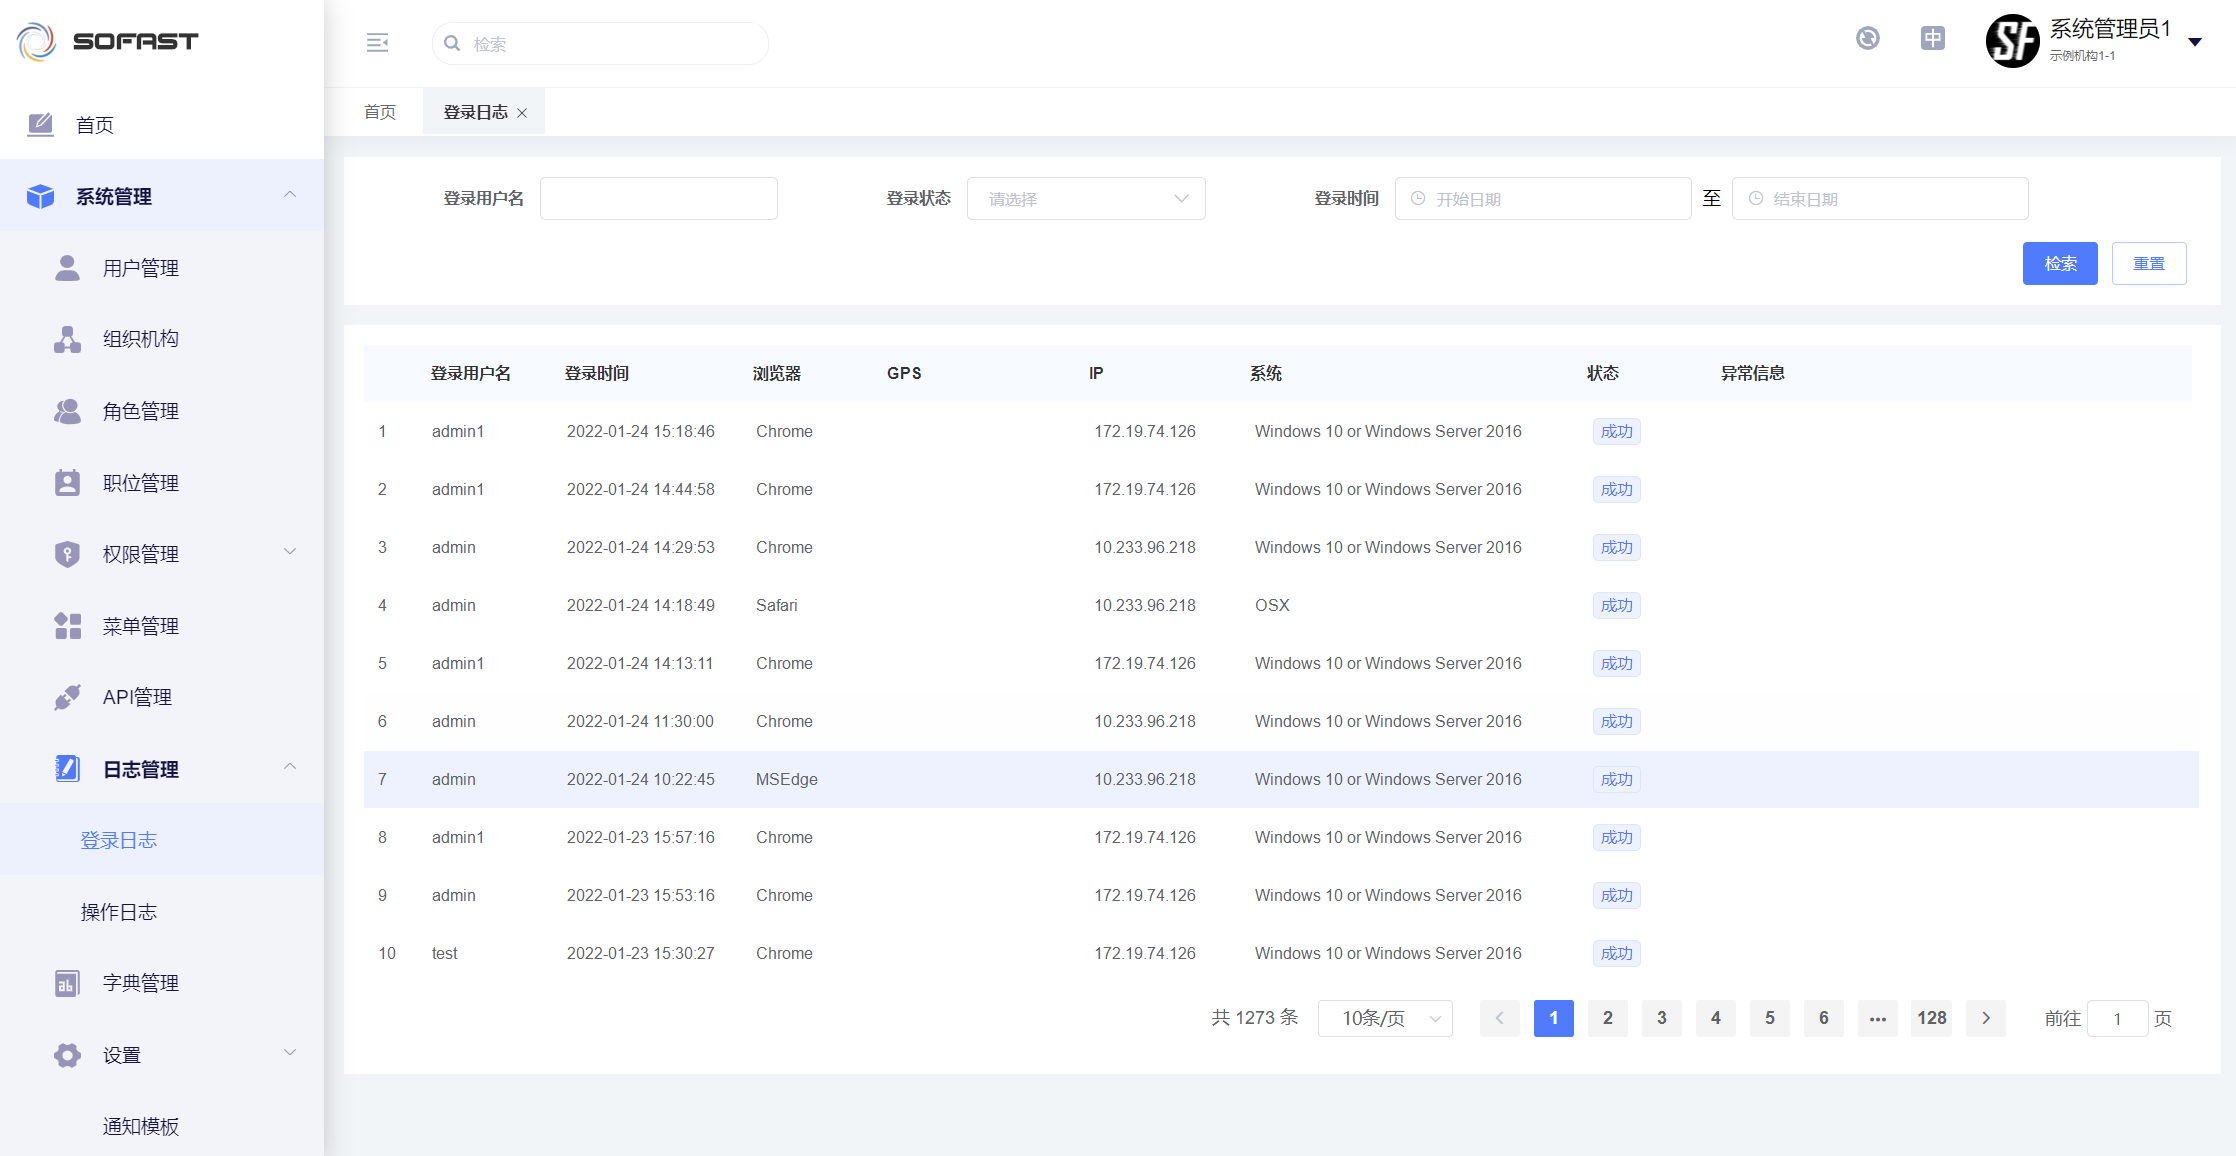The image size is (2236, 1156).
Task: Click the sidebar collapse hamburger icon
Action: point(377,43)
